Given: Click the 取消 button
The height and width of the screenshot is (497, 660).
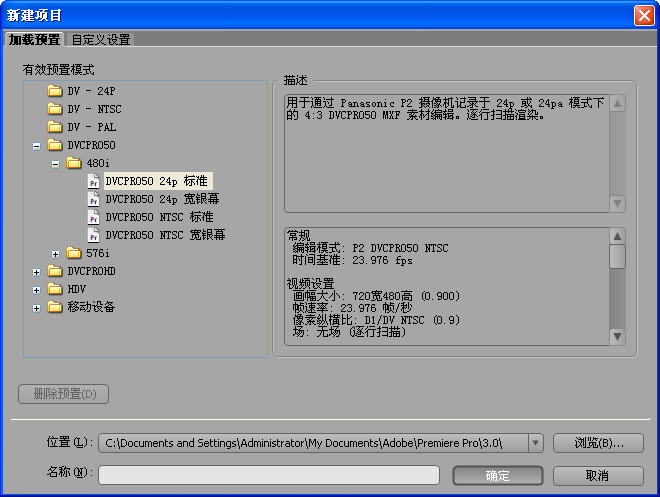Looking at the screenshot, I should [598, 475].
